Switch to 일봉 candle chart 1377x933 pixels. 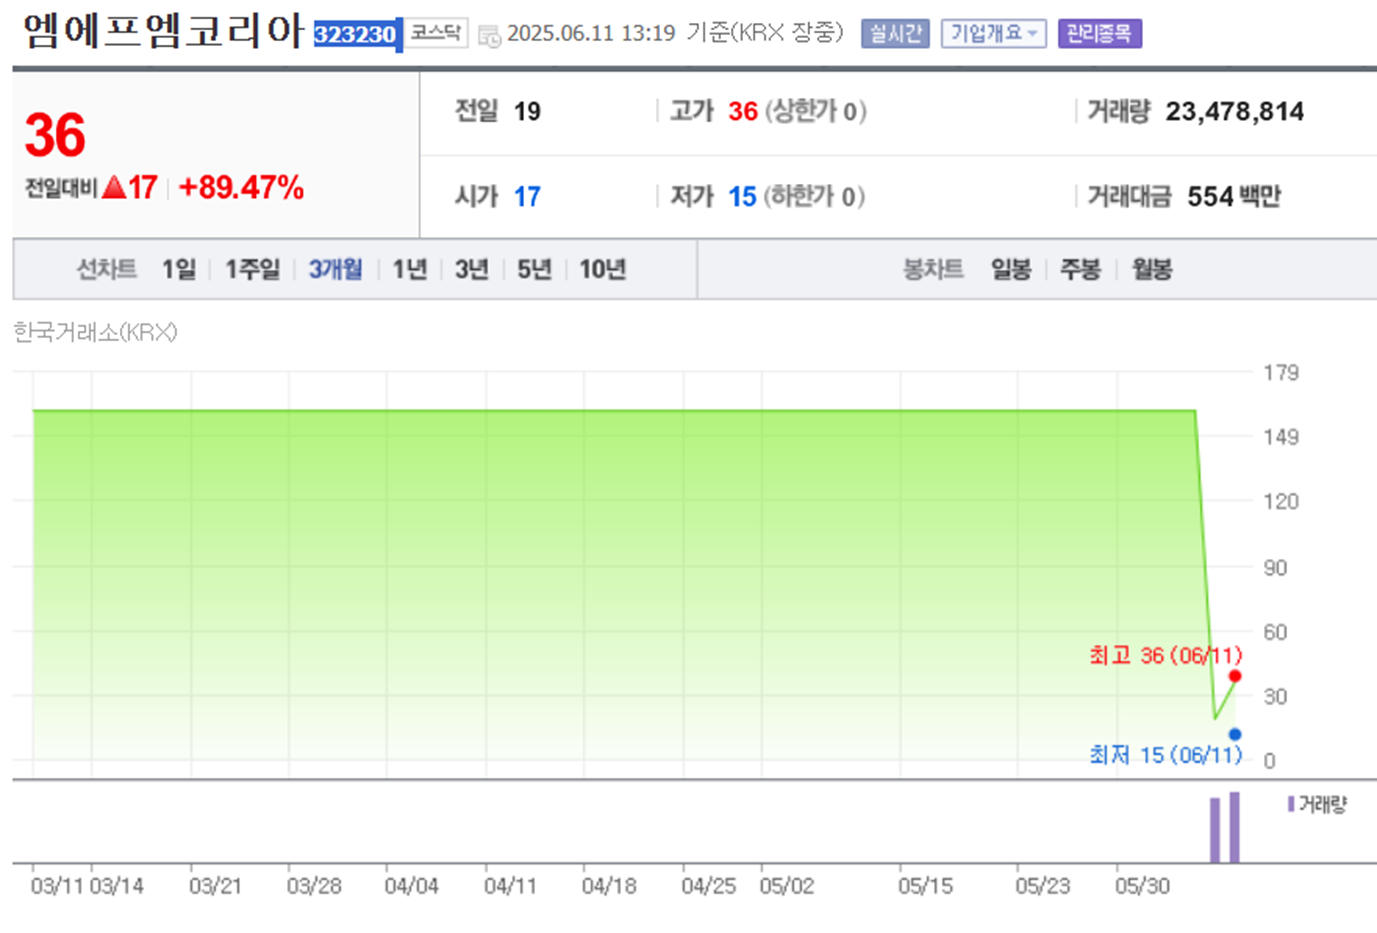(1011, 269)
